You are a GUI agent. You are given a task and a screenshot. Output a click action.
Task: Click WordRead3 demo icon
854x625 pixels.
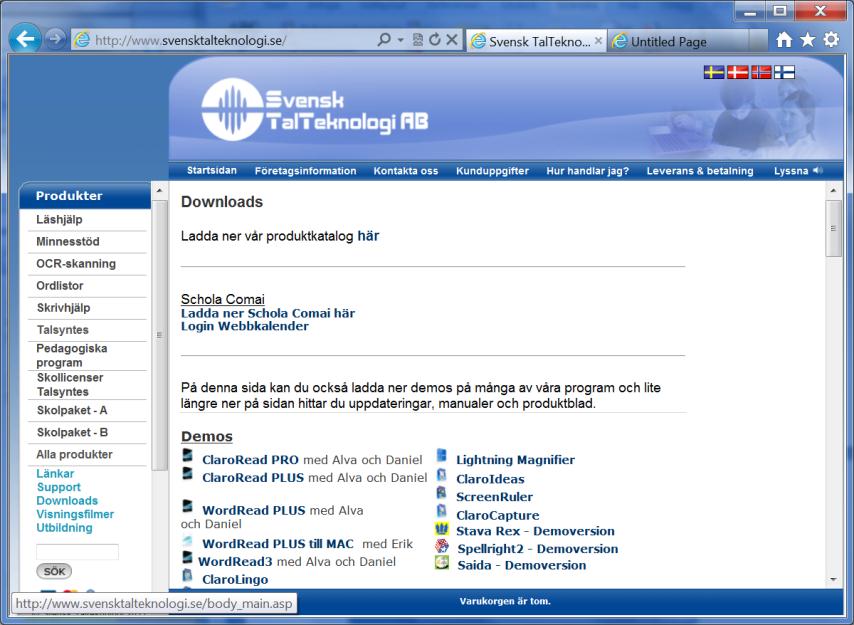tap(187, 557)
